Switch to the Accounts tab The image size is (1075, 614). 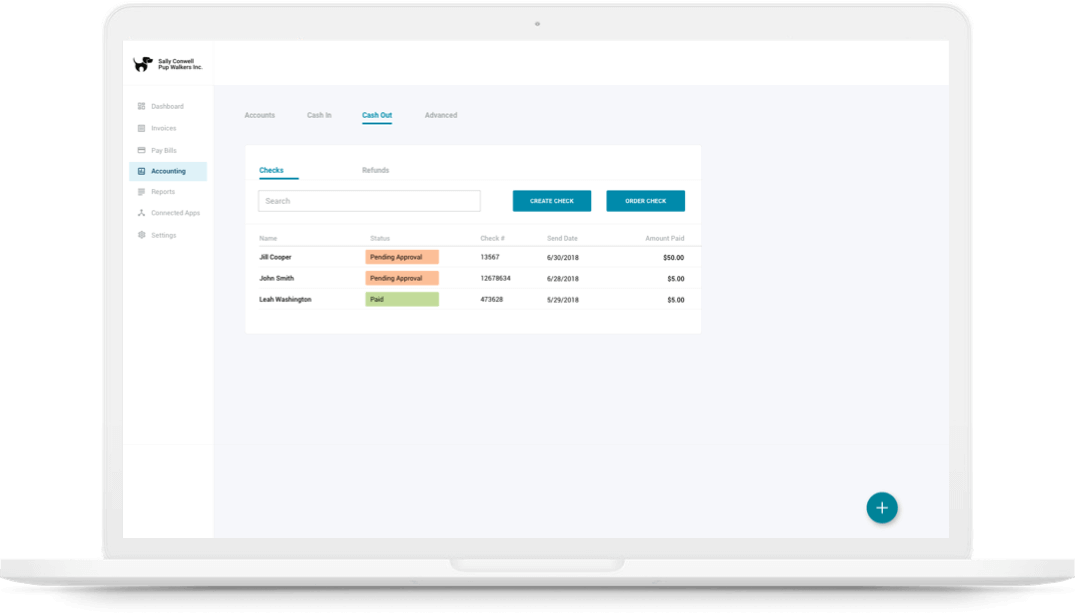259,116
